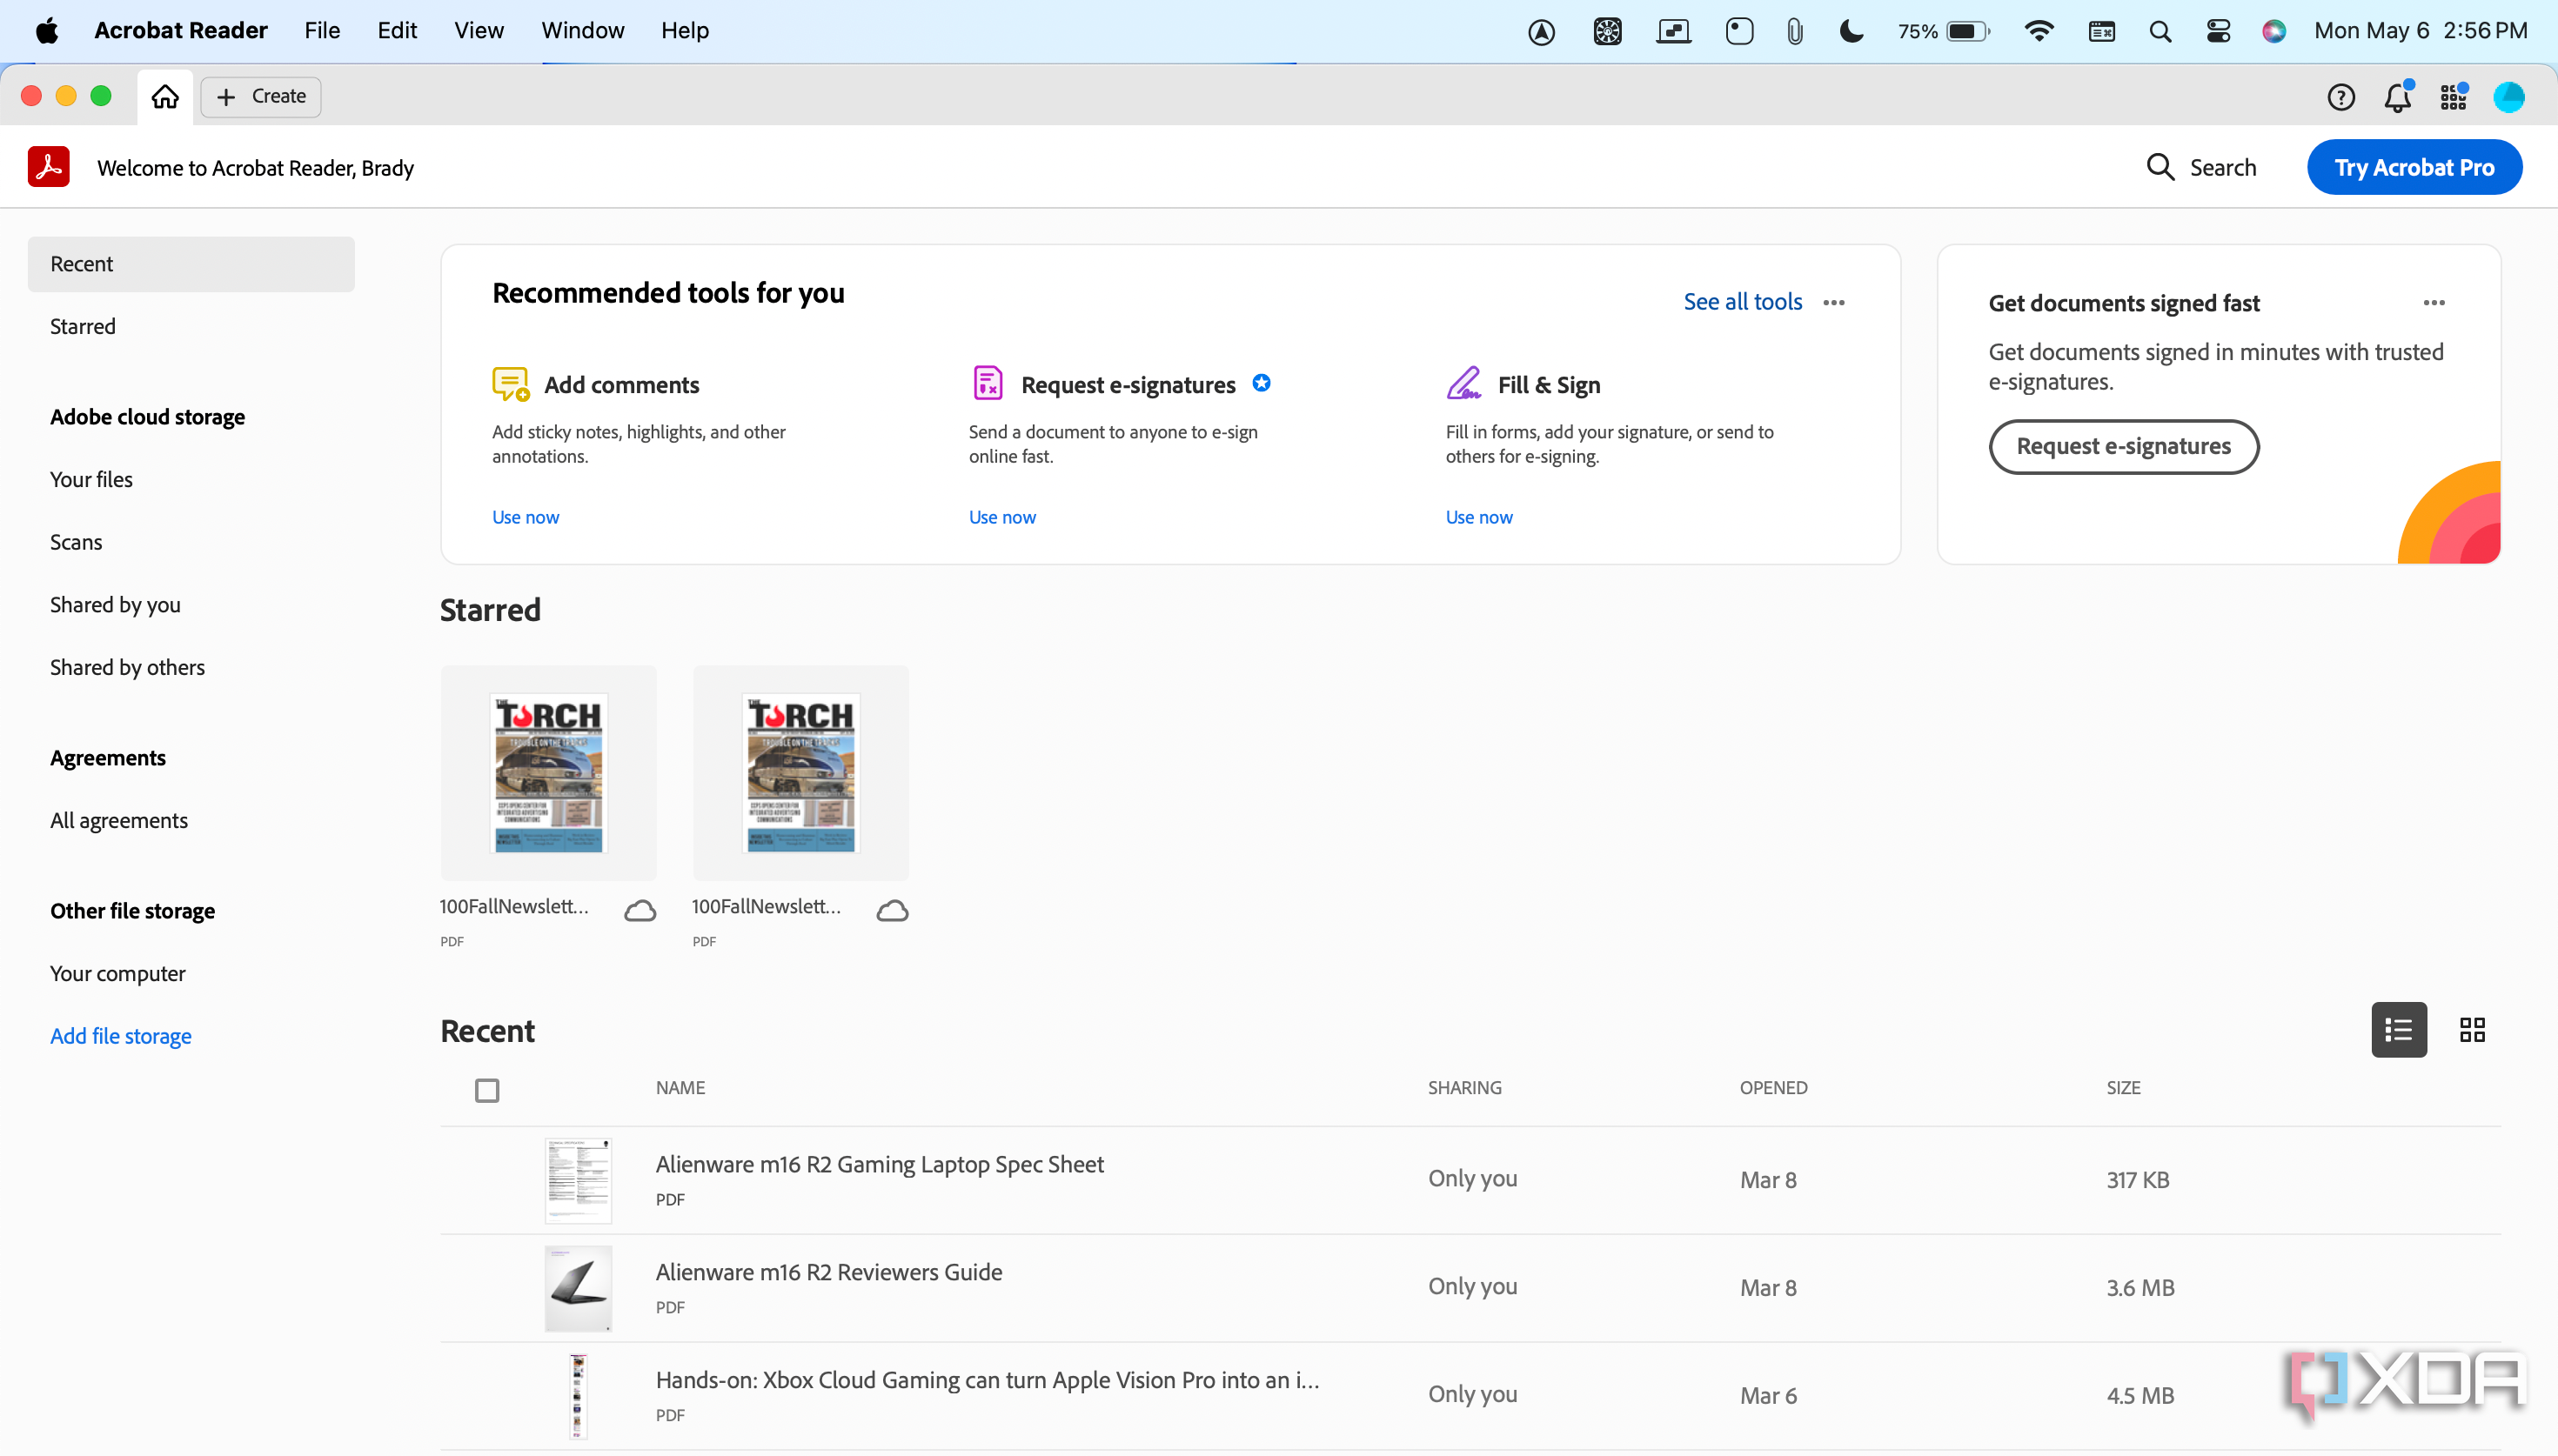Open the Edit menu
2558x1456 pixels.
point(397,30)
